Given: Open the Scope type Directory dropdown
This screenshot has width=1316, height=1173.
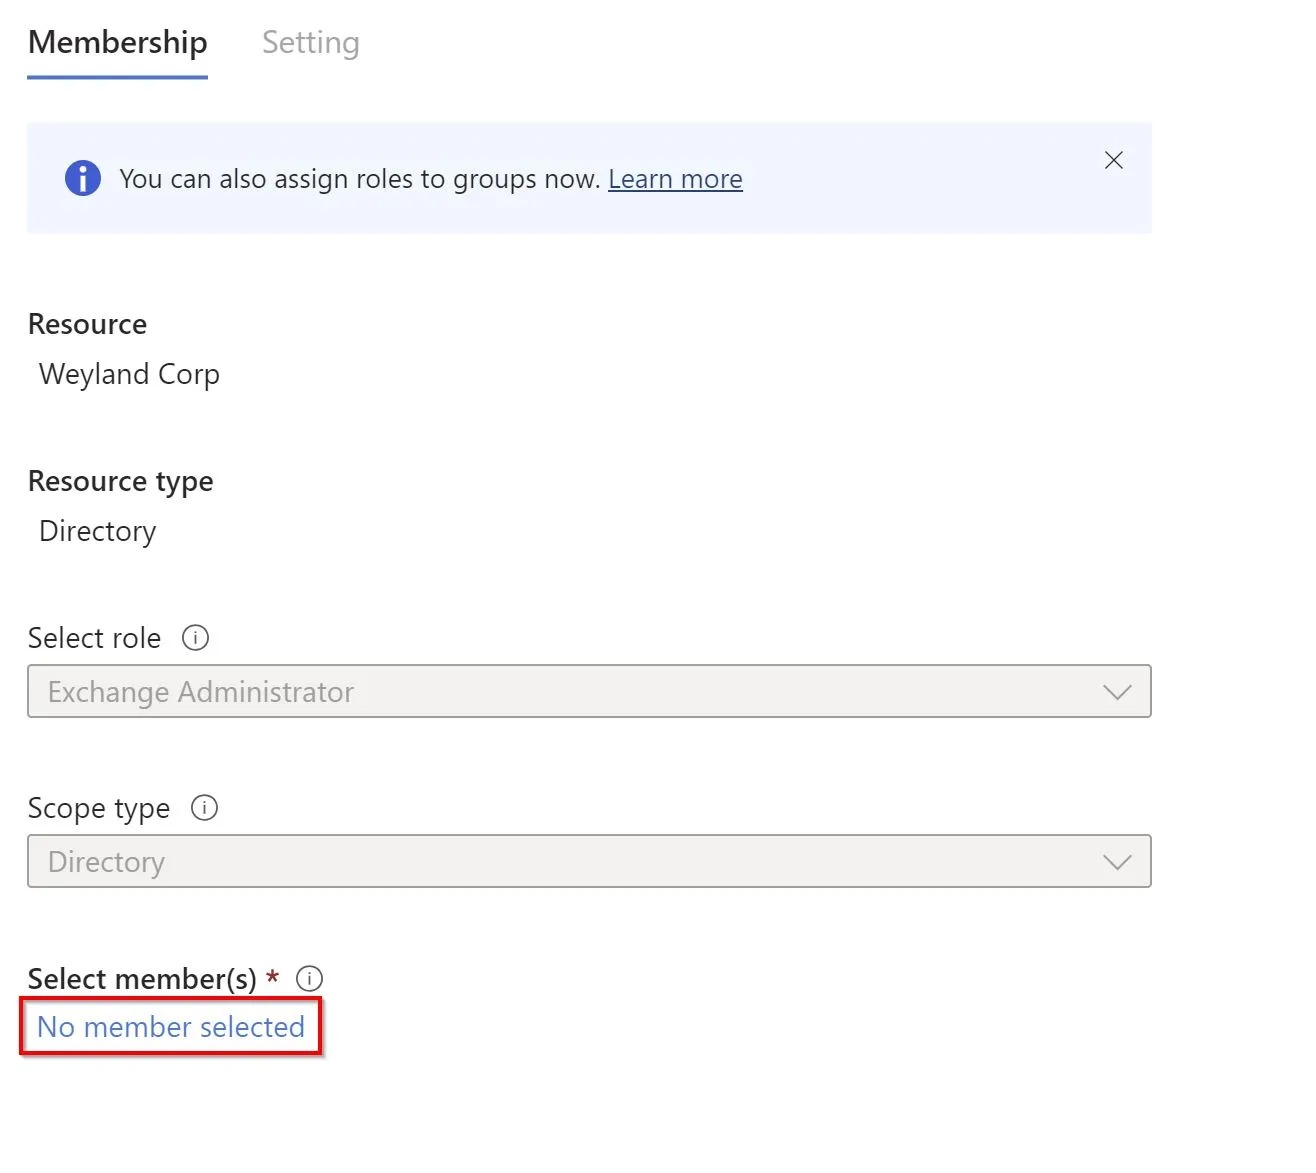Looking at the screenshot, I should coord(589,861).
